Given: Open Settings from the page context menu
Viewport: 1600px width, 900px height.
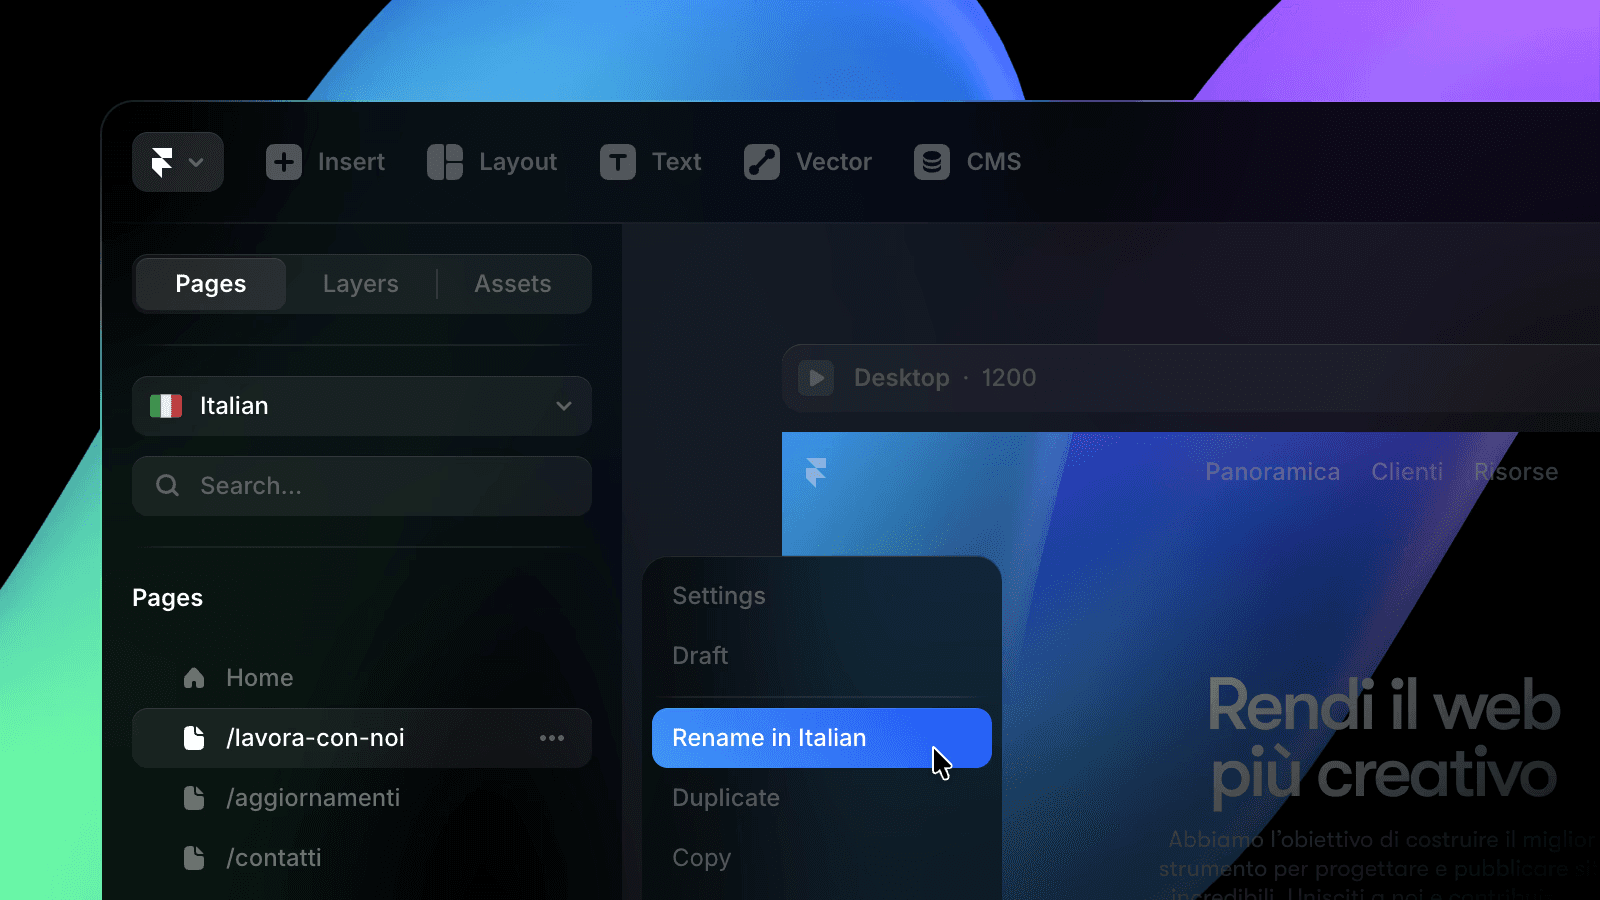Looking at the screenshot, I should (719, 595).
